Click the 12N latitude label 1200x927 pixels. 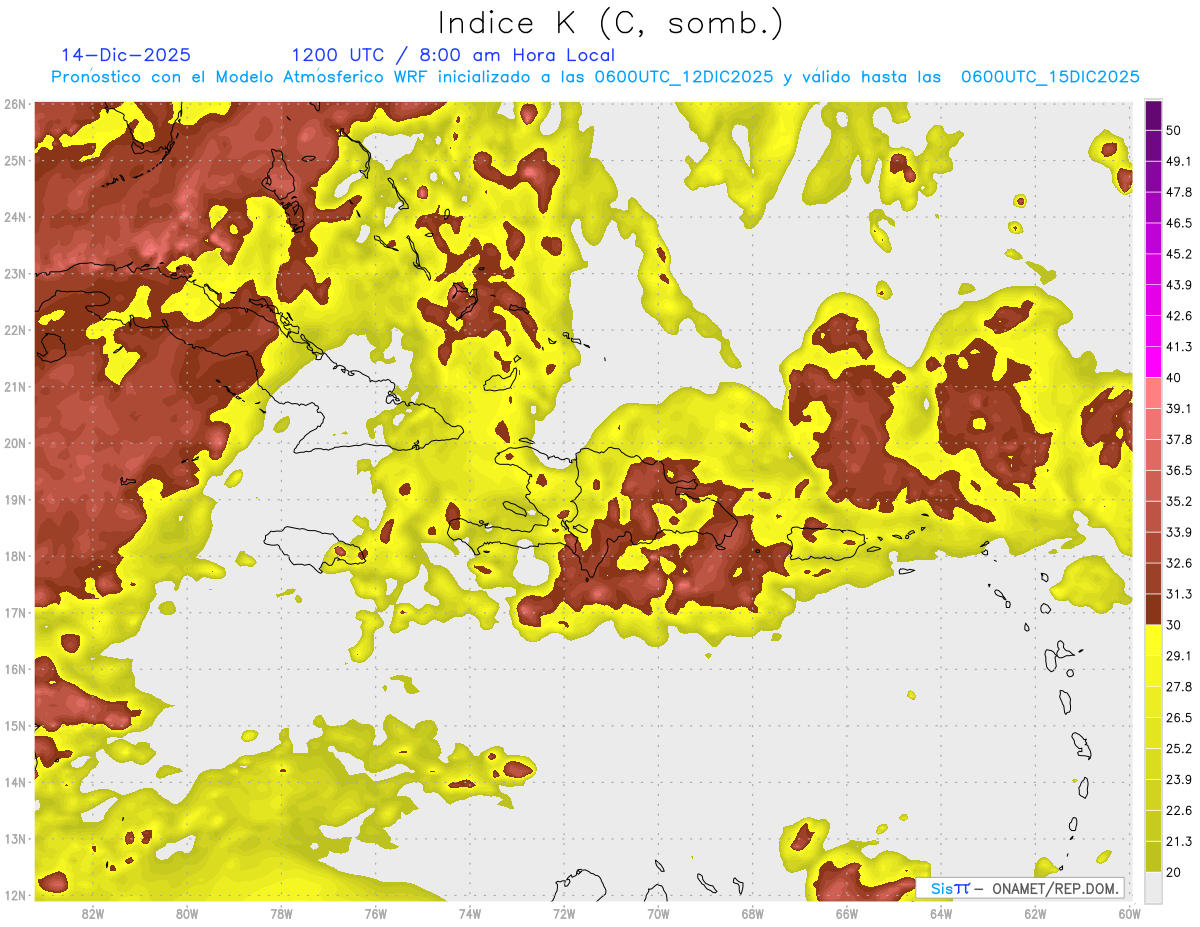[15, 895]
